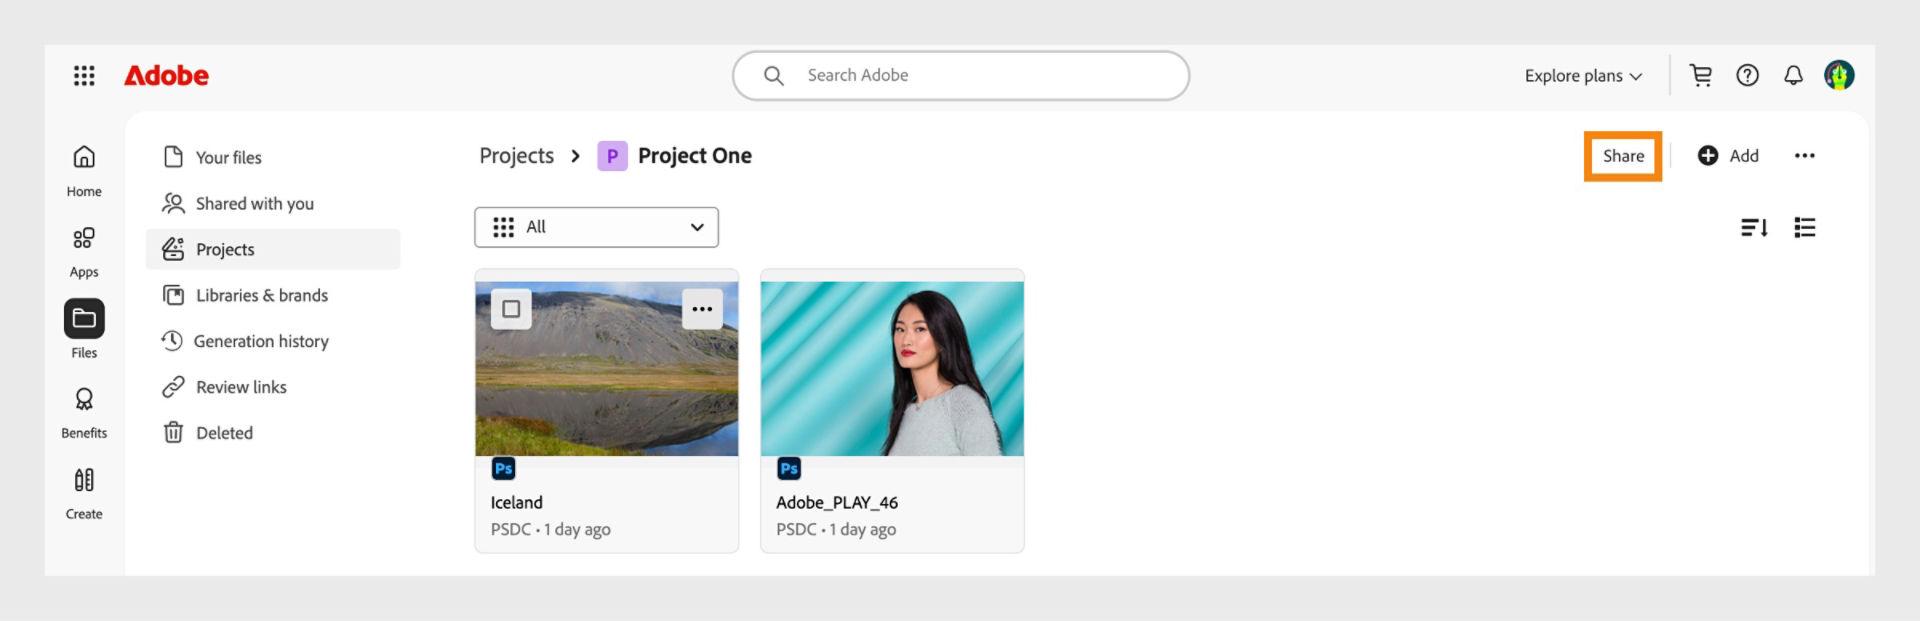Open the Adobe app grid launcher
The image size is (1920, 621).
(84, 75)
